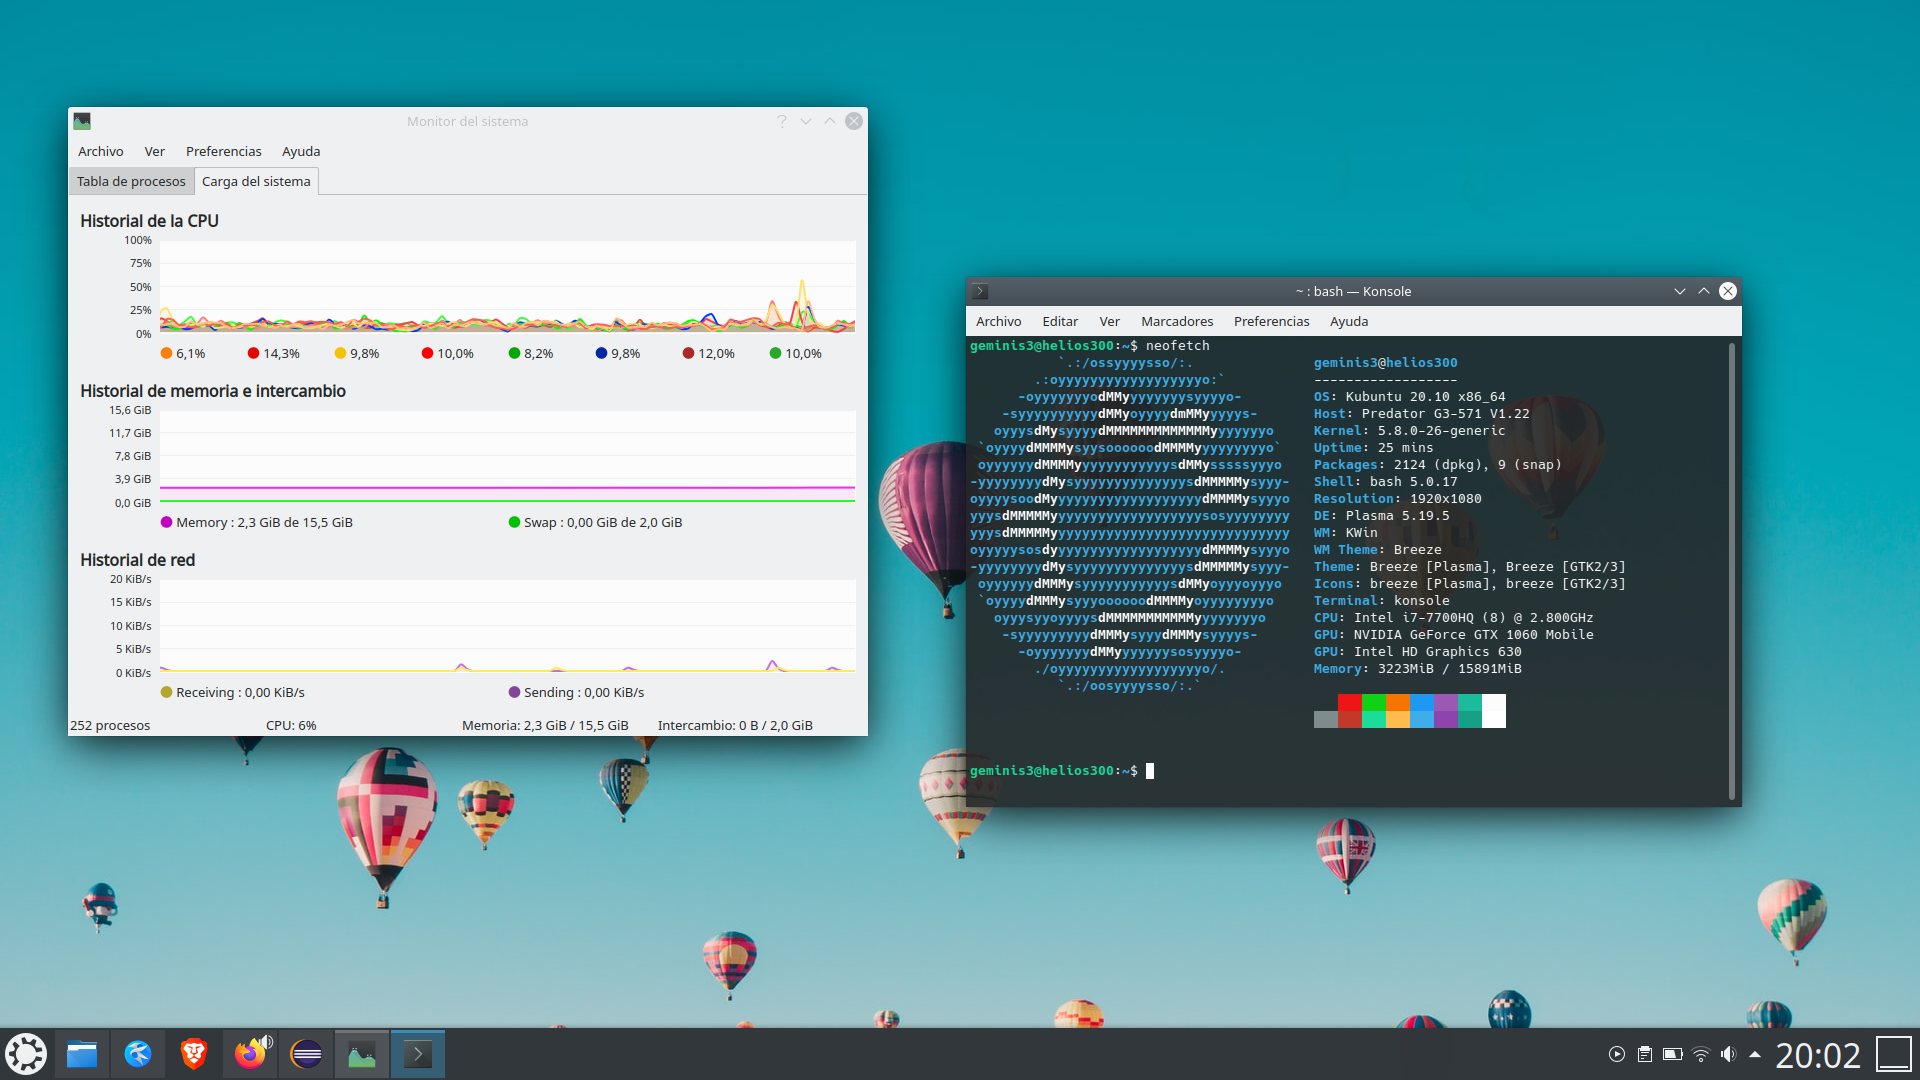
Task: Open Dolphin file manager from taskbar
Action: [x=82, y=1054]
